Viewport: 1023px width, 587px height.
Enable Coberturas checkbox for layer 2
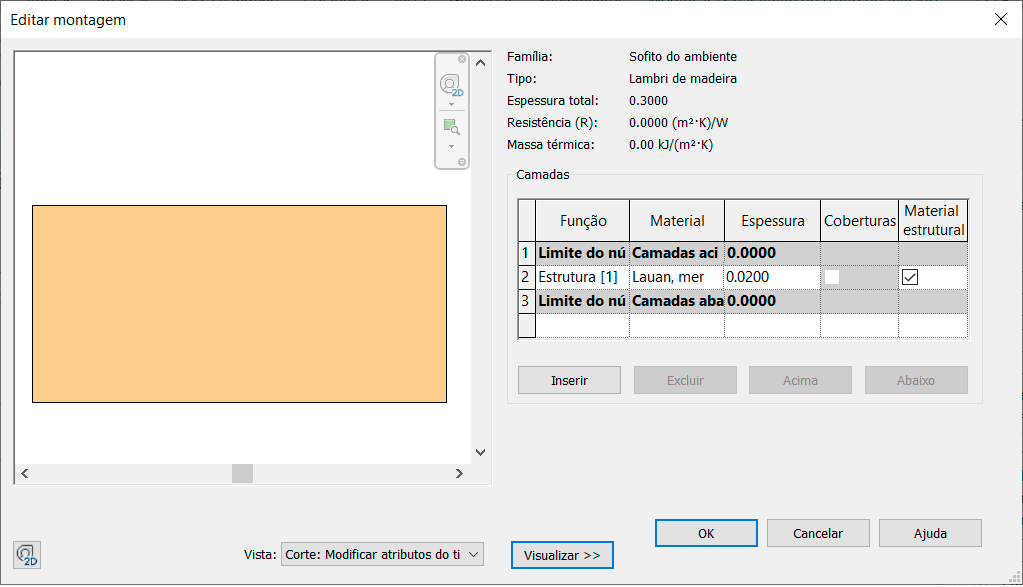click(x=832, y=277)
